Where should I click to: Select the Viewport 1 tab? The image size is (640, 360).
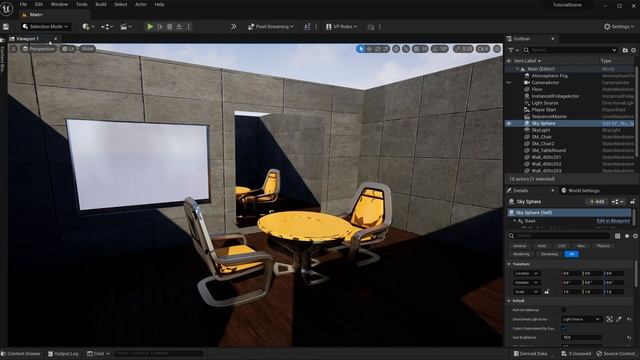coord(27,39)
